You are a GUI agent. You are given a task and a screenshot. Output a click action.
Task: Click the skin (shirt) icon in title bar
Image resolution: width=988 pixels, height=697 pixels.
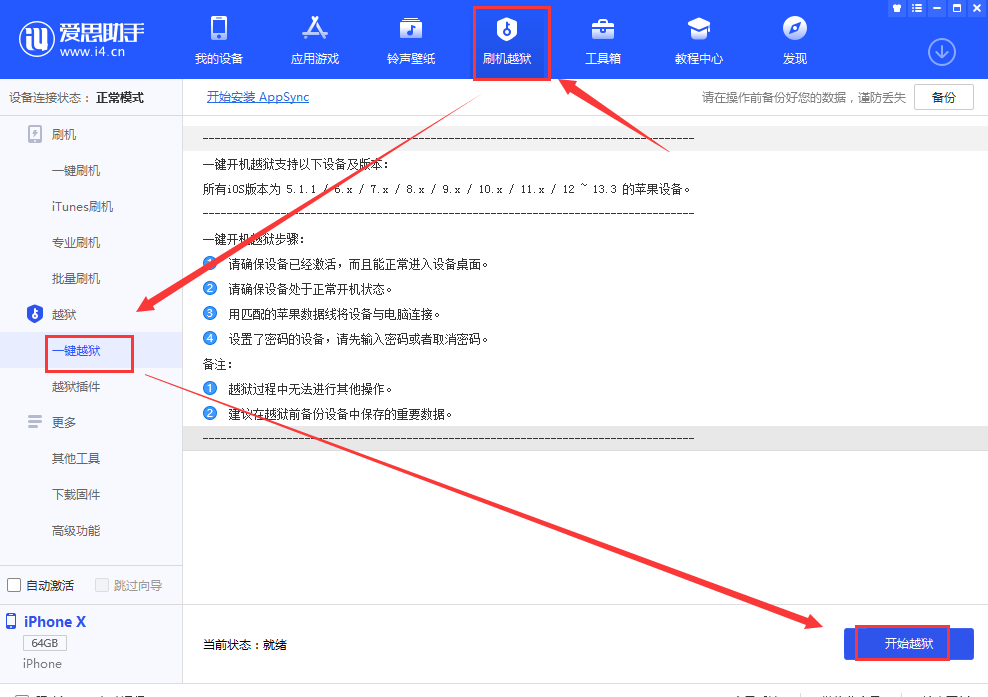click(895, 8)
